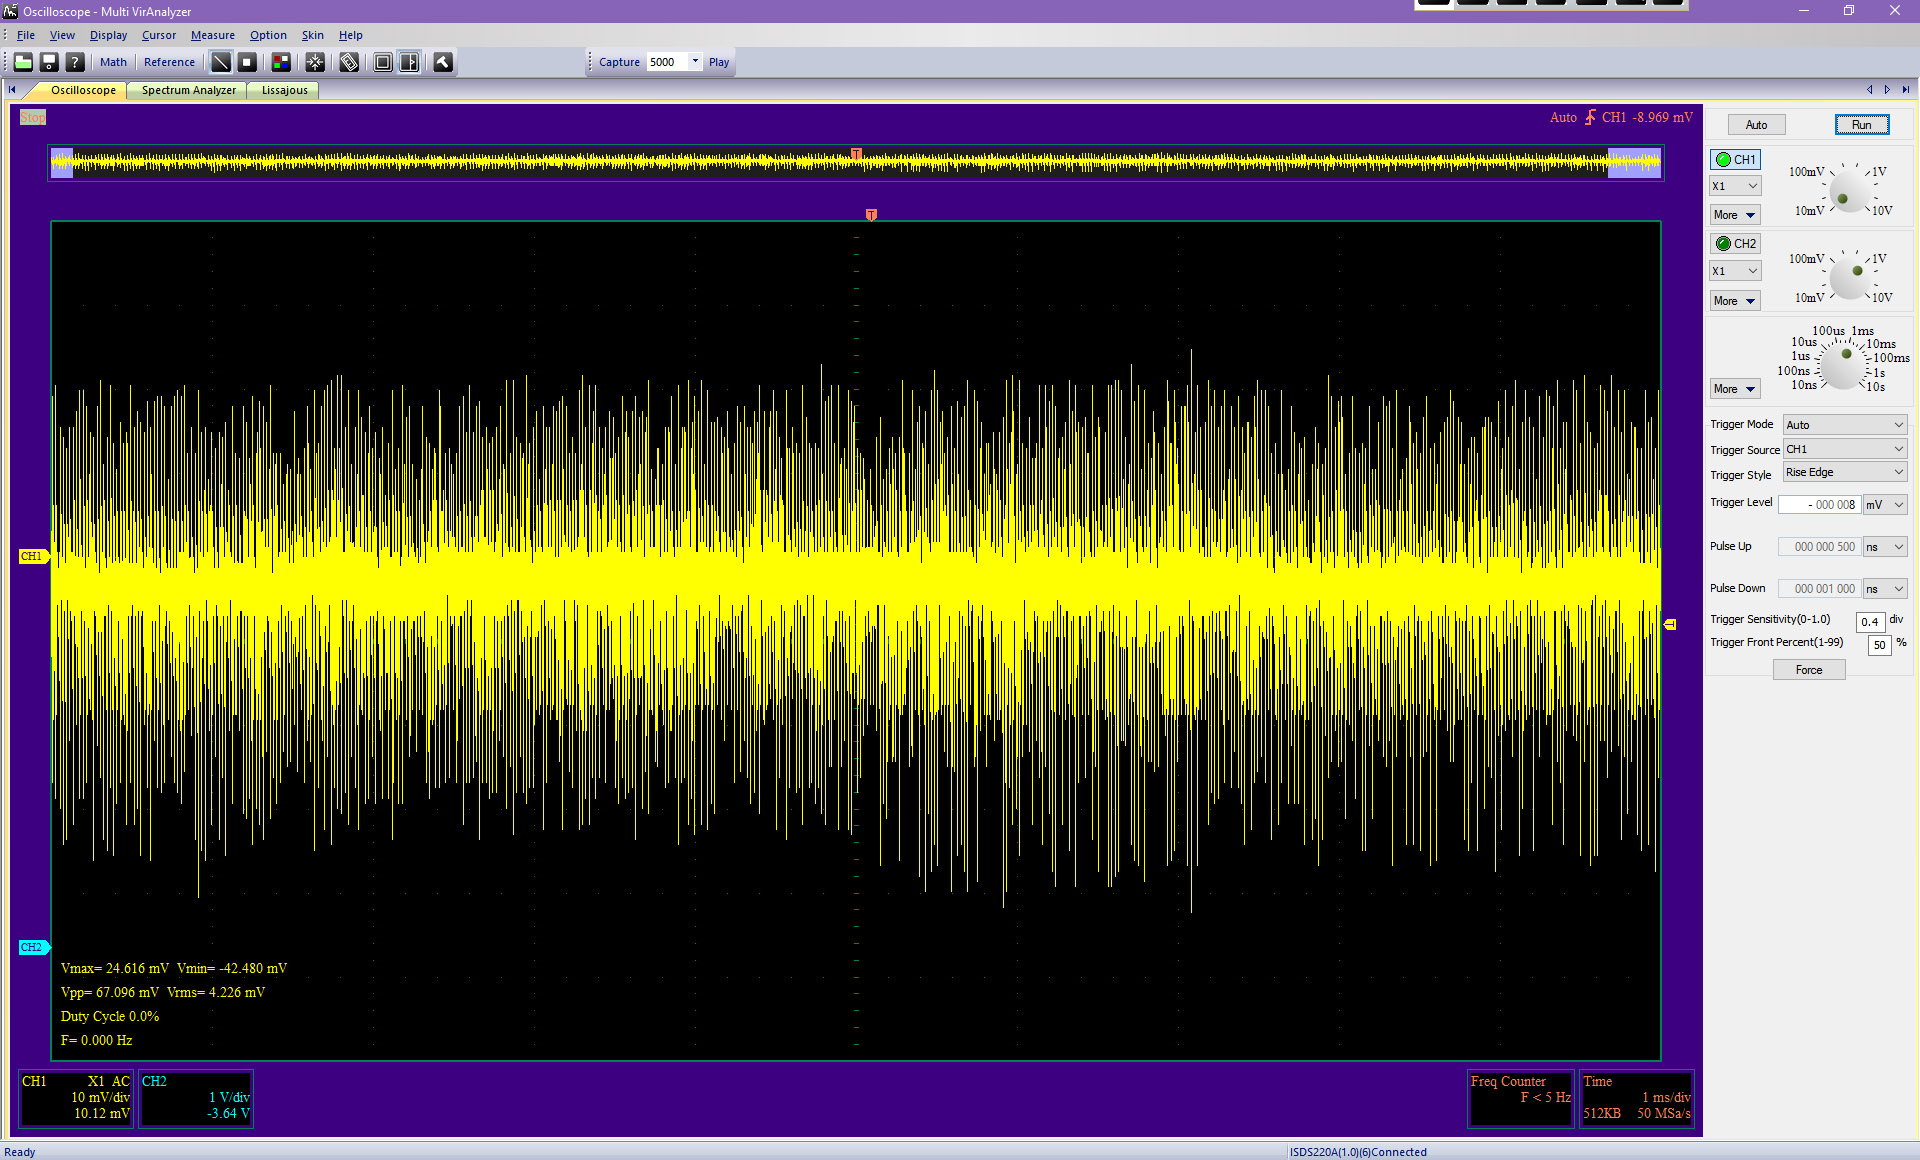
Task: Open the color settings palette icon
Action: pyautogui.click(x=281, y=62)
